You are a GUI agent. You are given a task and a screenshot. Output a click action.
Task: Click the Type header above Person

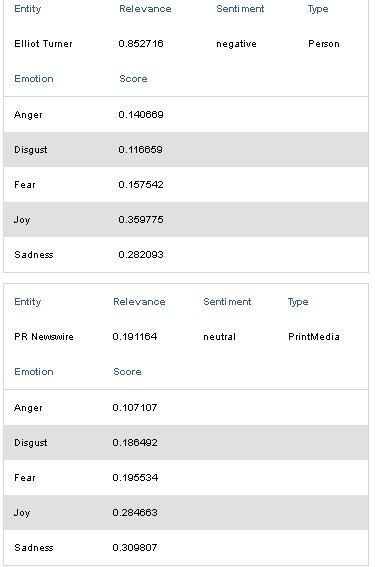[318, 9]
